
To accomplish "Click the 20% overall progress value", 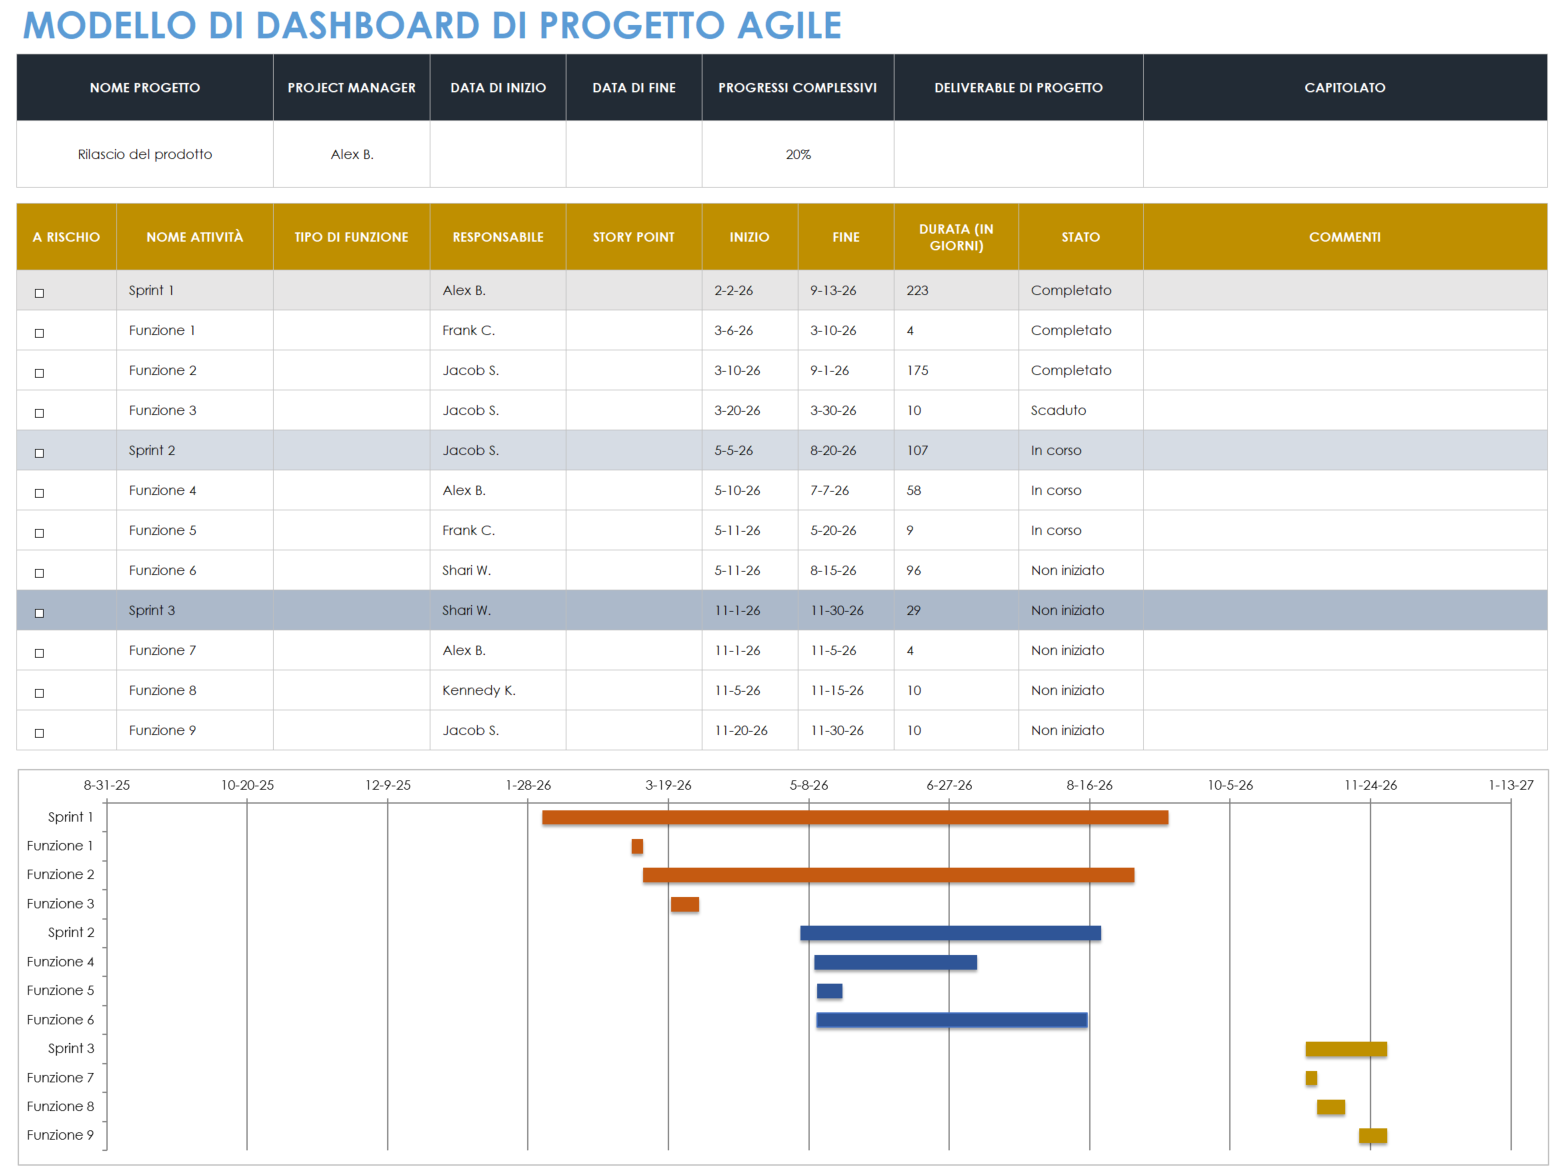I will [x=798, y=154].
